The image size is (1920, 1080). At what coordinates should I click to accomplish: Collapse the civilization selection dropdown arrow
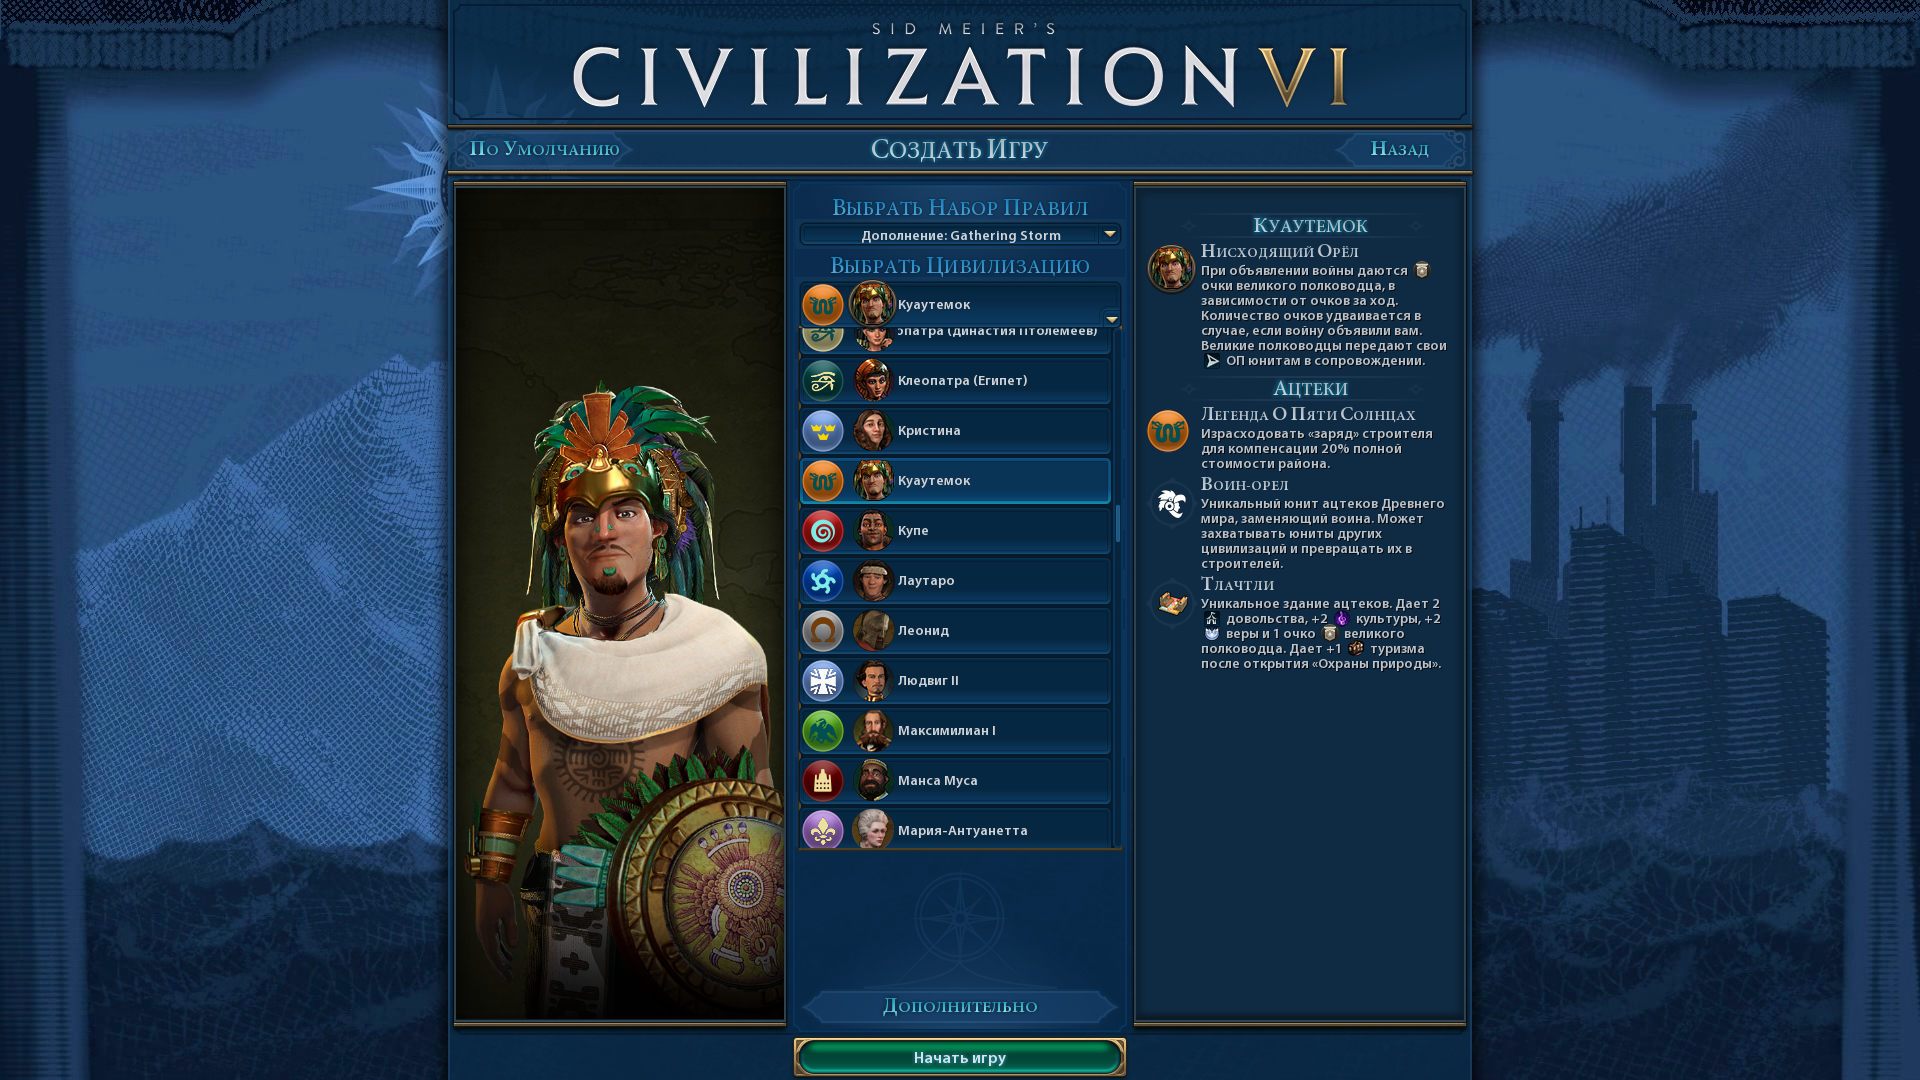tap(1111, 319)
